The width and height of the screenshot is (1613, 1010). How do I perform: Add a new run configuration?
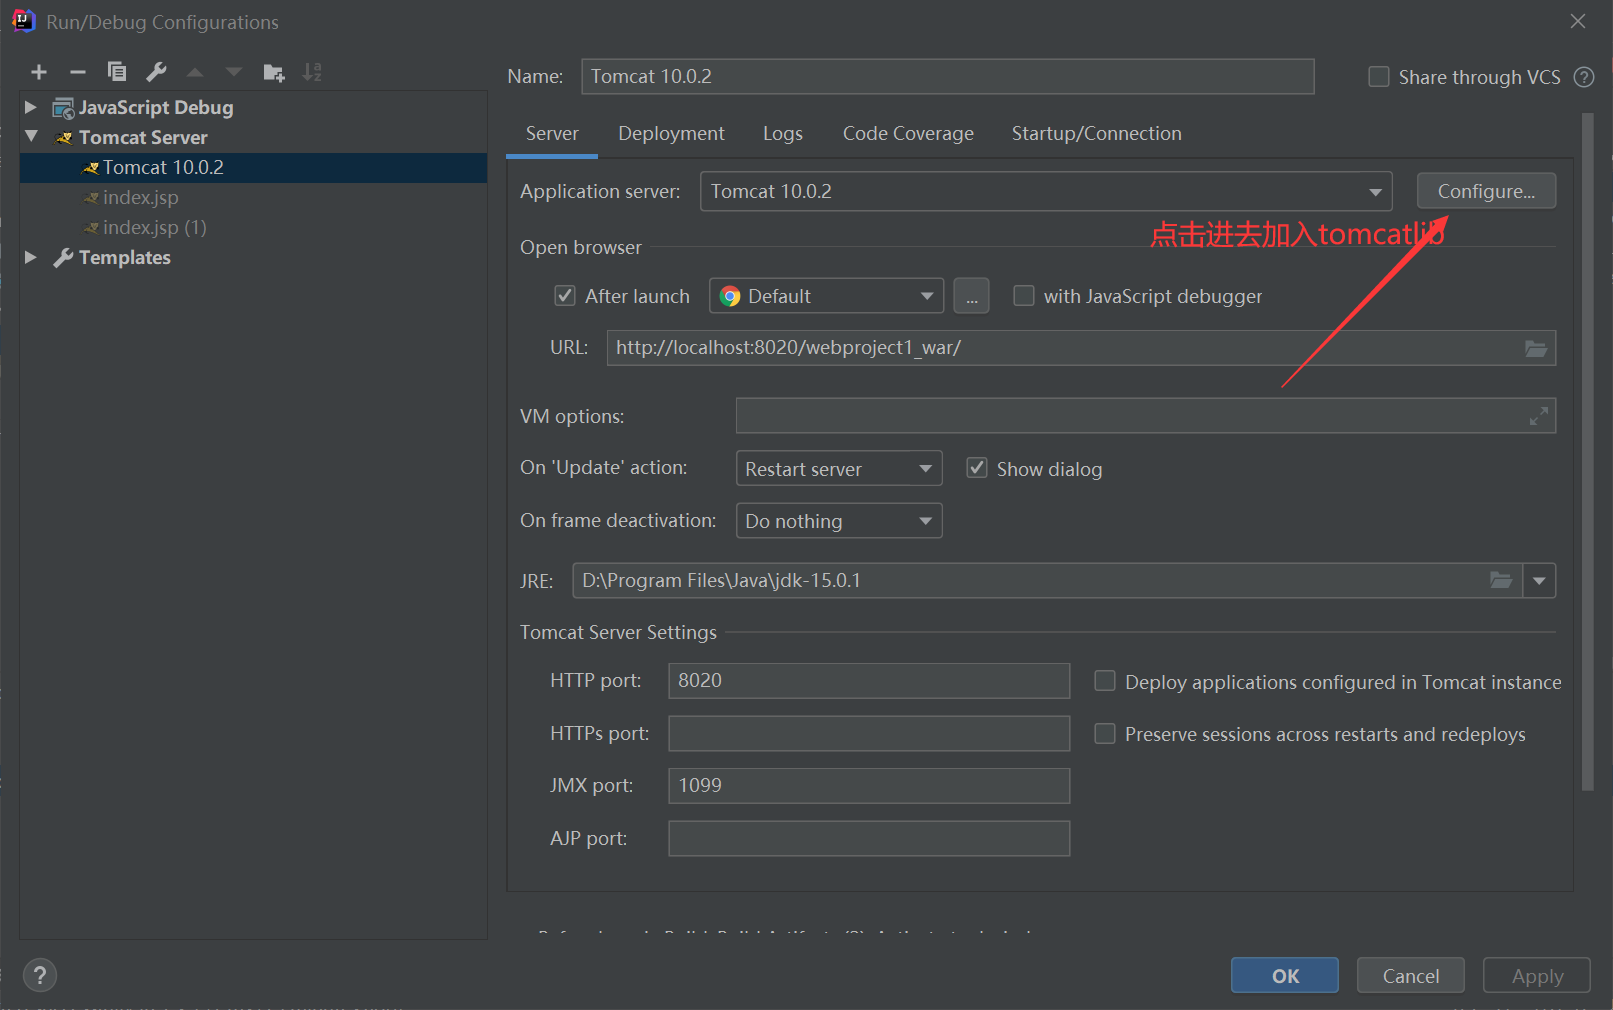click(x=38, y=71)
